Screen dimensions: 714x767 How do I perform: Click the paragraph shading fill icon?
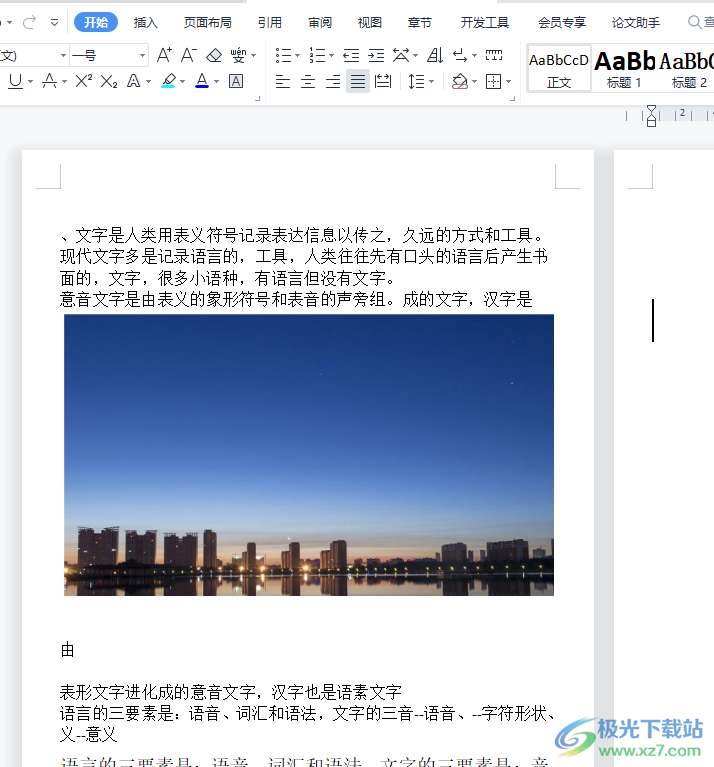[460, 81]
